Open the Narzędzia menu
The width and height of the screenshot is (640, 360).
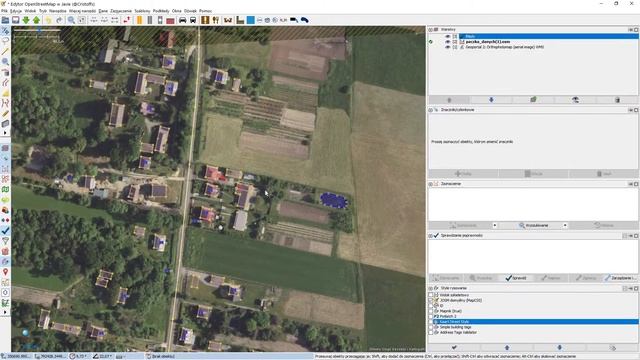58,11
